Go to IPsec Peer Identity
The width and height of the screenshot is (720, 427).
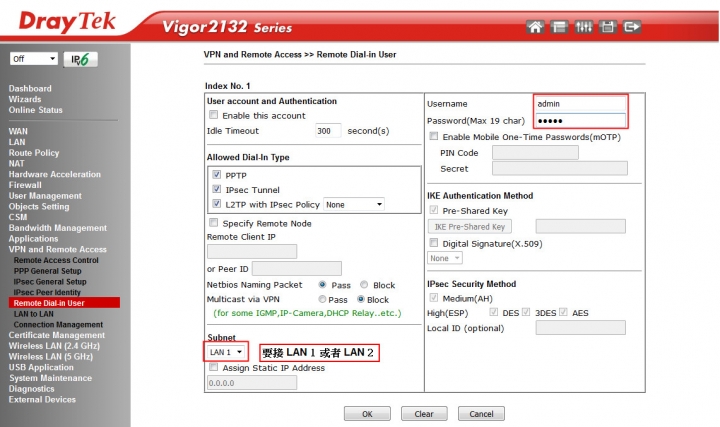click(x=47, y=292)
